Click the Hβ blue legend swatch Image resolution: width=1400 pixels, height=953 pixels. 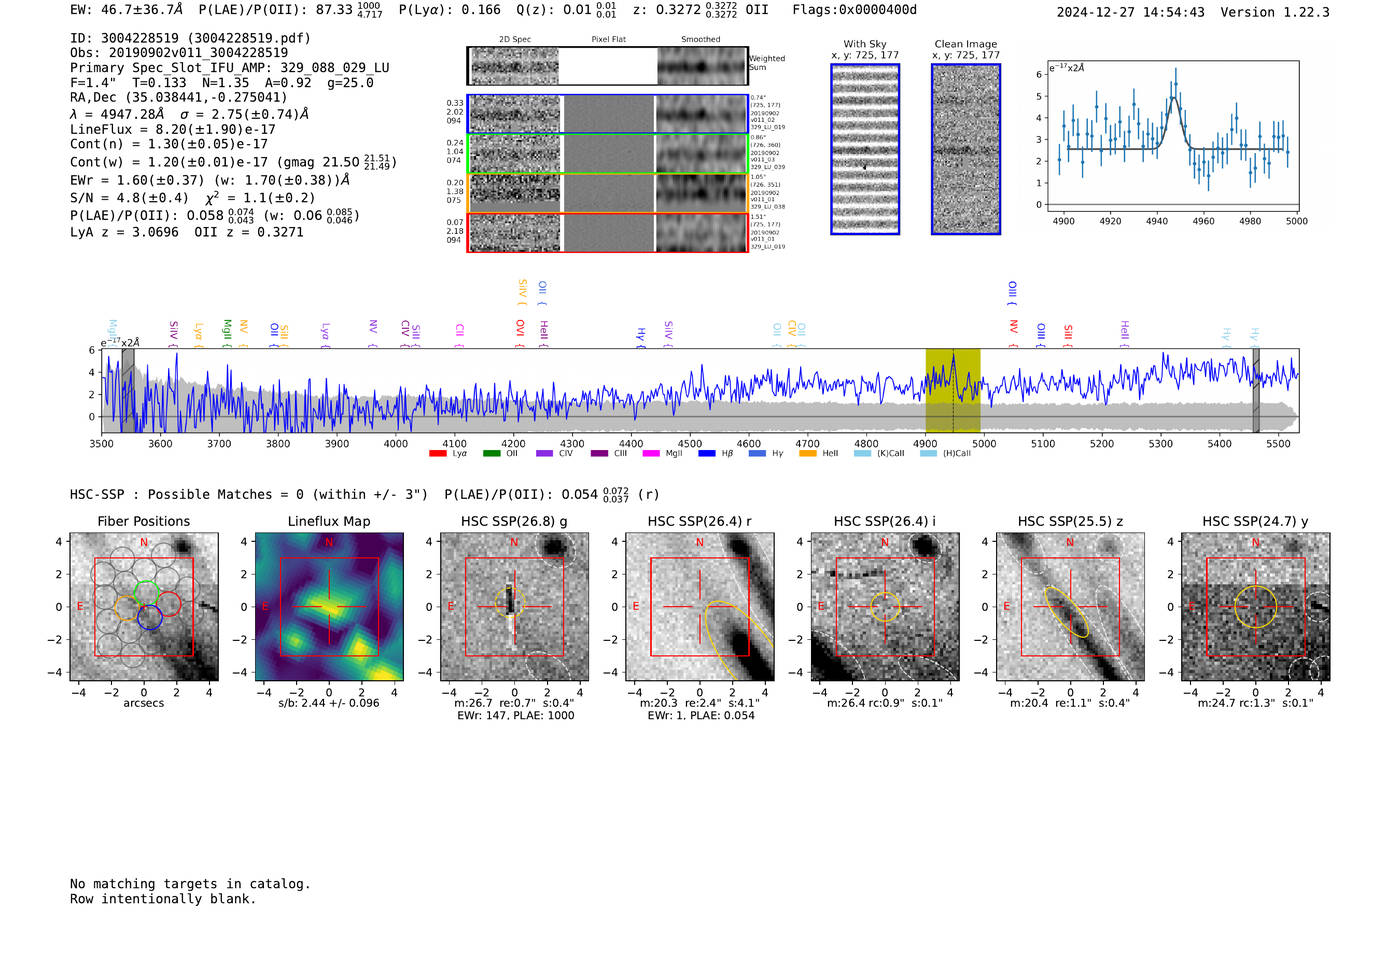pyautogui.click(x=707, y=454)
